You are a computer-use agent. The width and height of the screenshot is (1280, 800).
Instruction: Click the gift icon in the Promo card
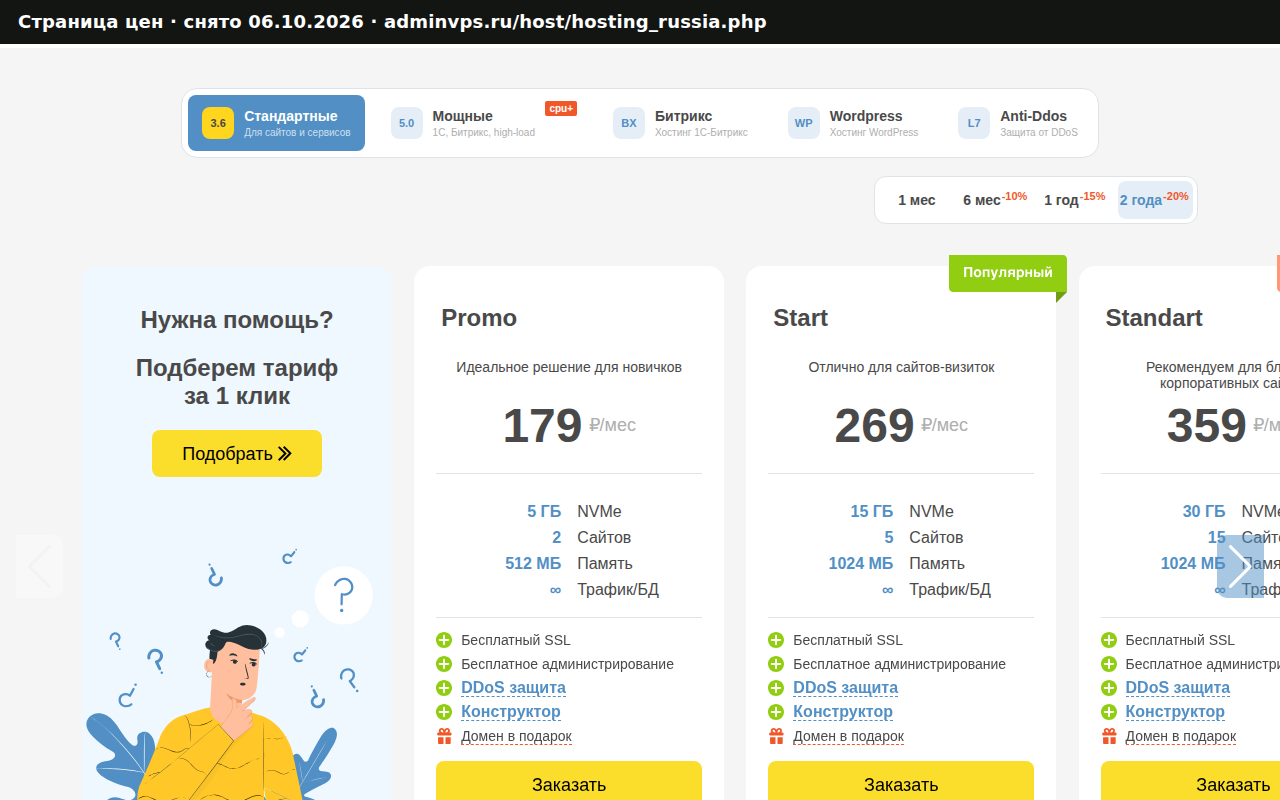(x=444, y=736)
